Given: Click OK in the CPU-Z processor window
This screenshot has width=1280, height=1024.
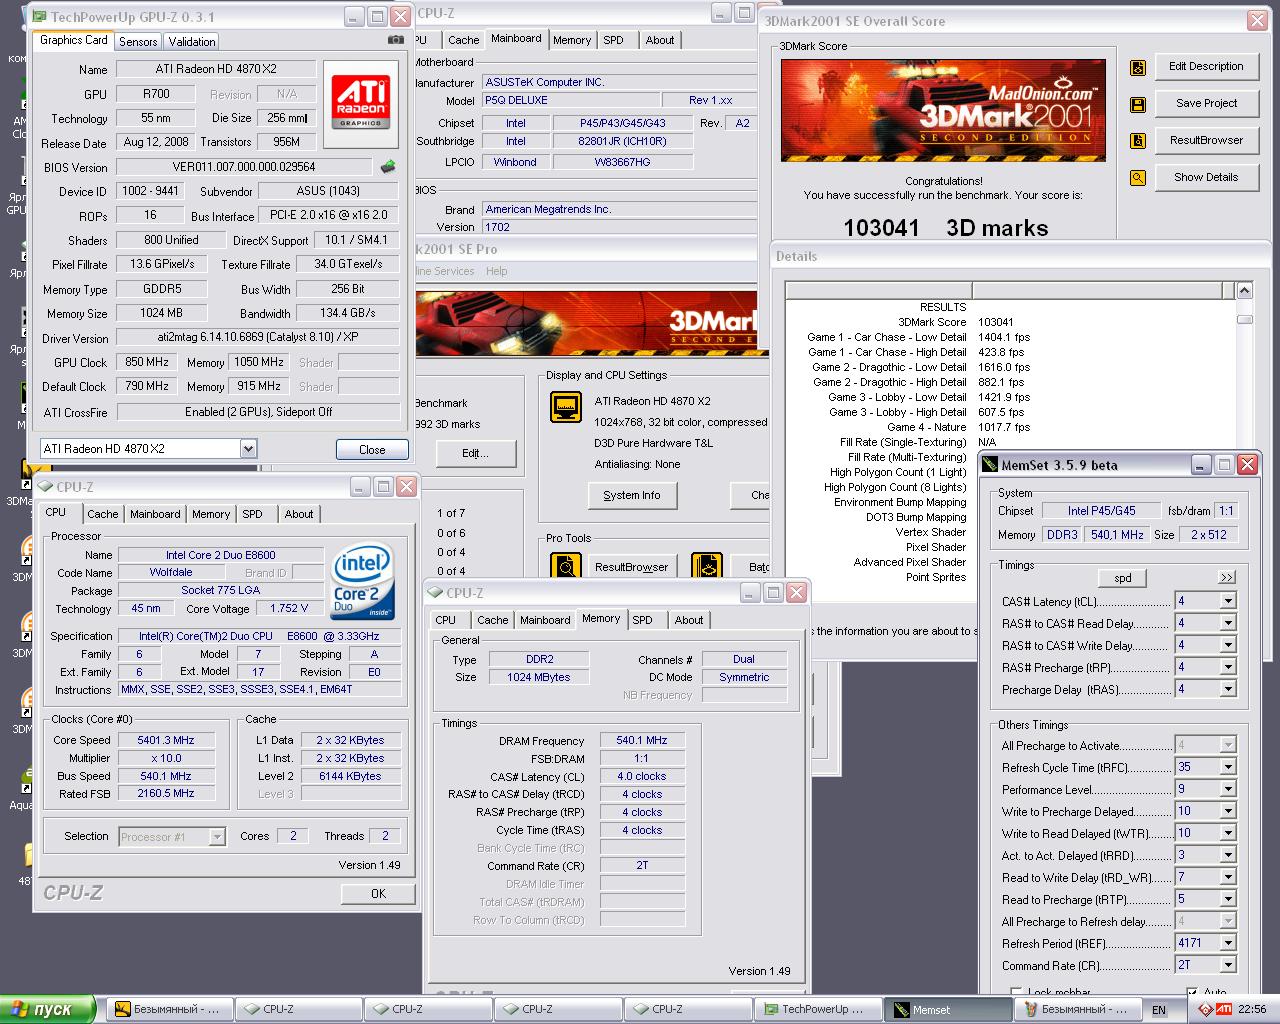Looking at the screenshot, I should point(378,893).
